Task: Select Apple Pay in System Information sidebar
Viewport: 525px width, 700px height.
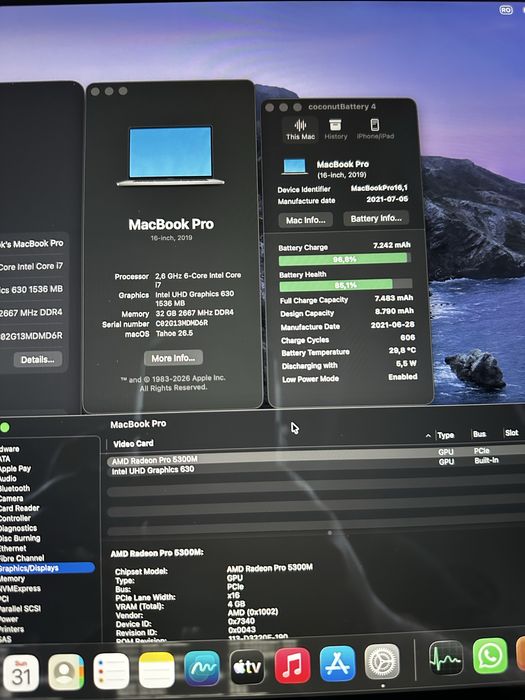Action: tap(15, 468)
